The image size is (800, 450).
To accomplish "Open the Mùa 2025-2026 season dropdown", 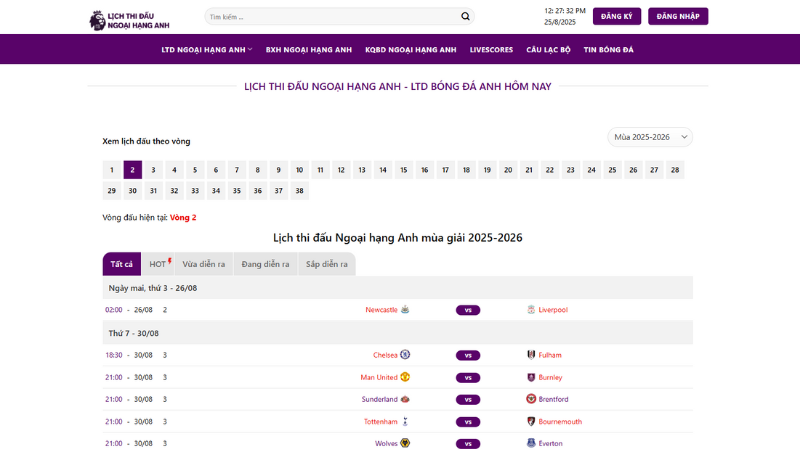I will pyautogui.click(x=650, y=137).
